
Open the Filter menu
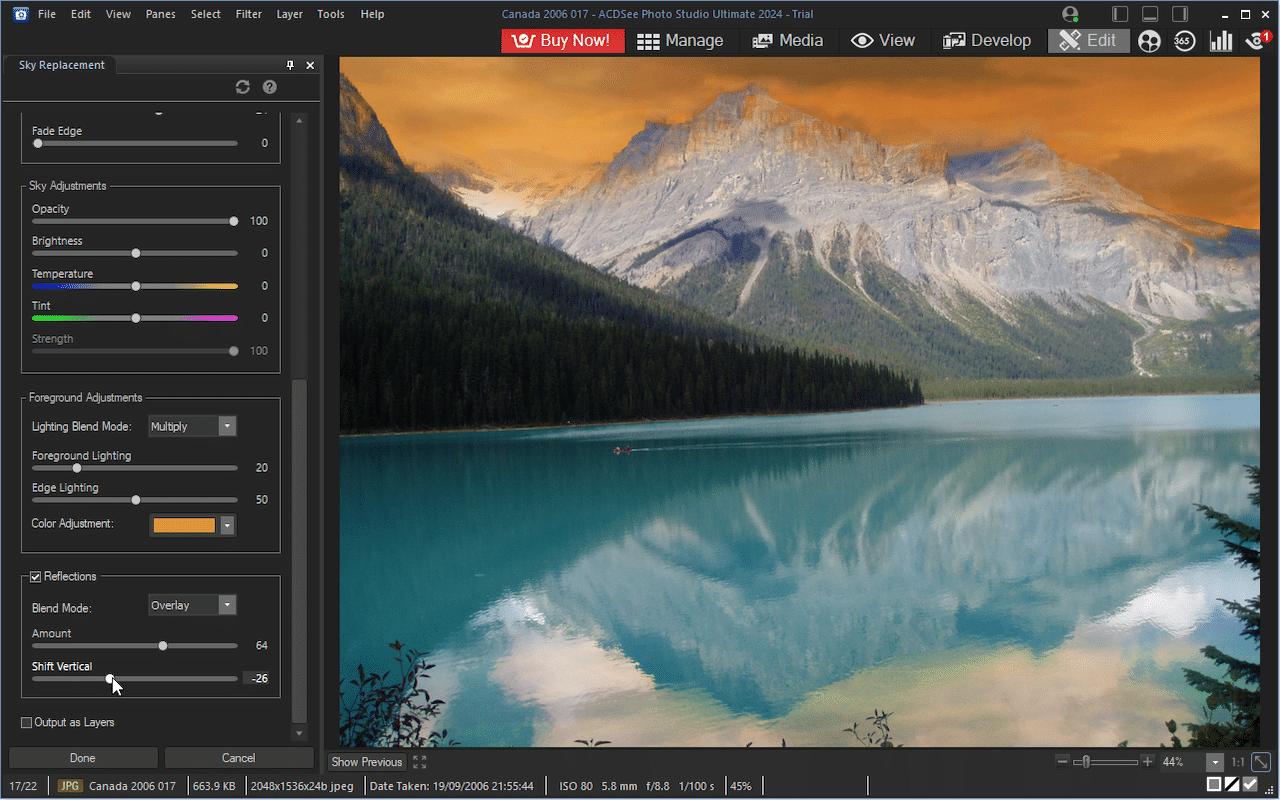[248, 14]
